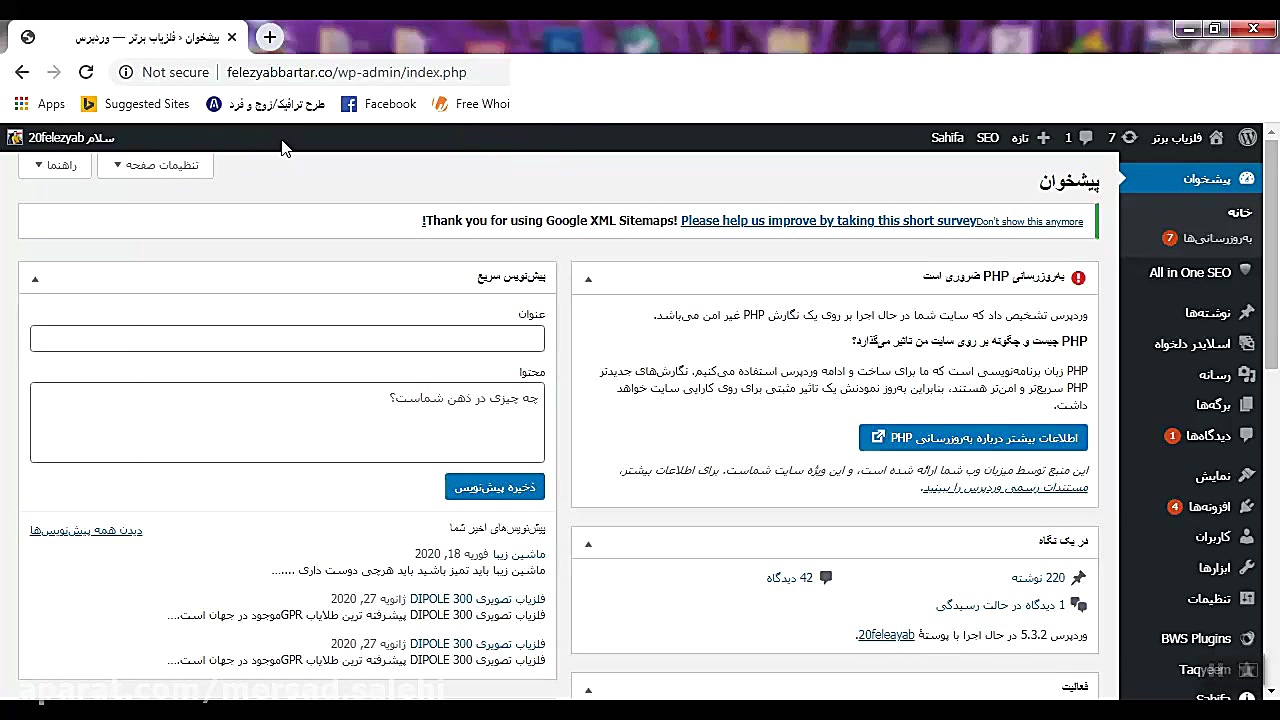Open دیدگاه‌ها (Comments) showing 1 pending
The width and height of the screenshot is (1280, 720).
1211,436
